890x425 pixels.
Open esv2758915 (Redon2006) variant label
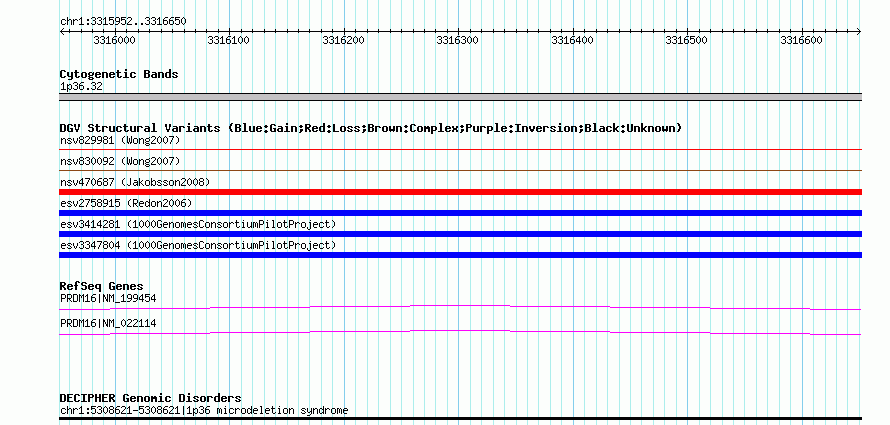[126, 203]
